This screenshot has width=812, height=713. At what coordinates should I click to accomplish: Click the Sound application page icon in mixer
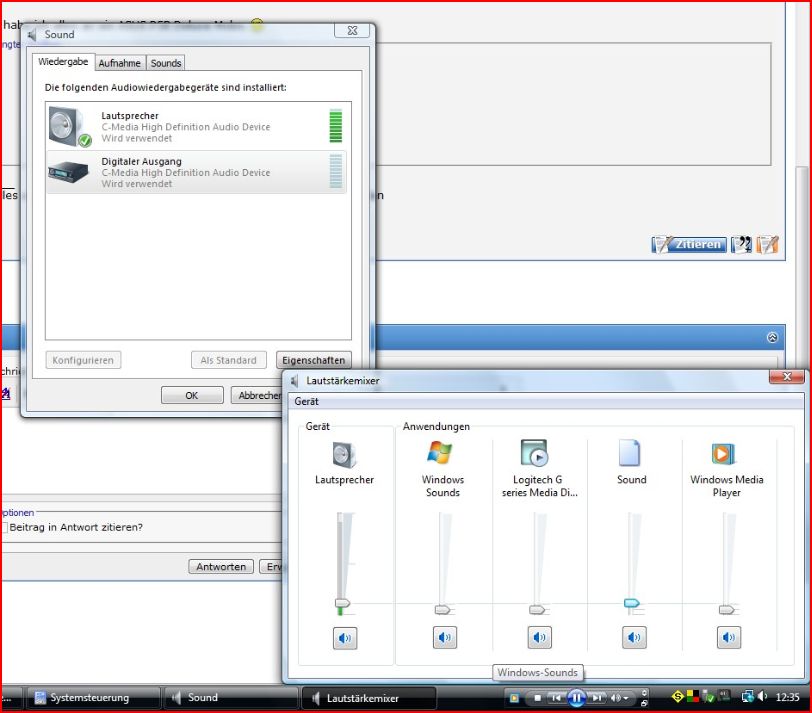coord(630,453)
